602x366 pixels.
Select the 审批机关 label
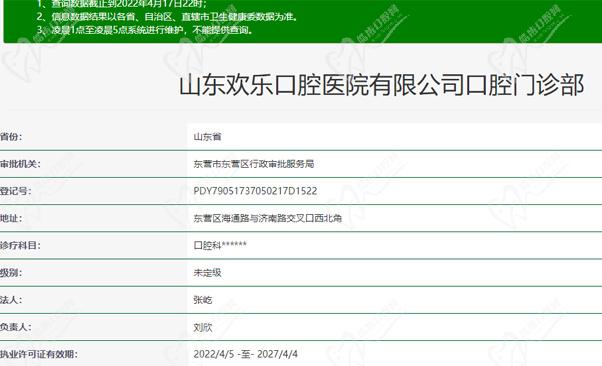pos(20,164)
